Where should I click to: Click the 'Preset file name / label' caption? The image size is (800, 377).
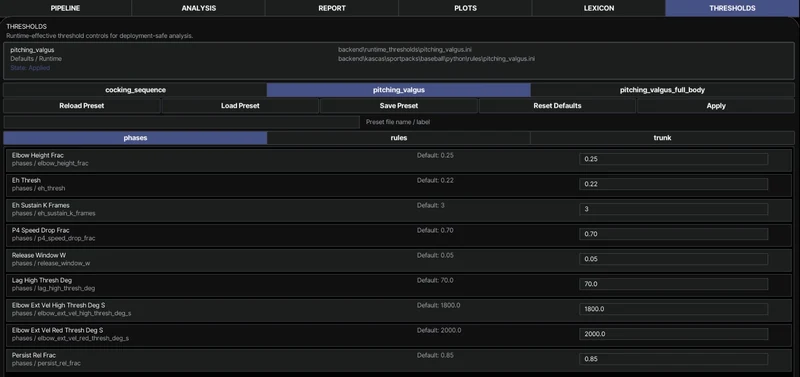(398, 122)
